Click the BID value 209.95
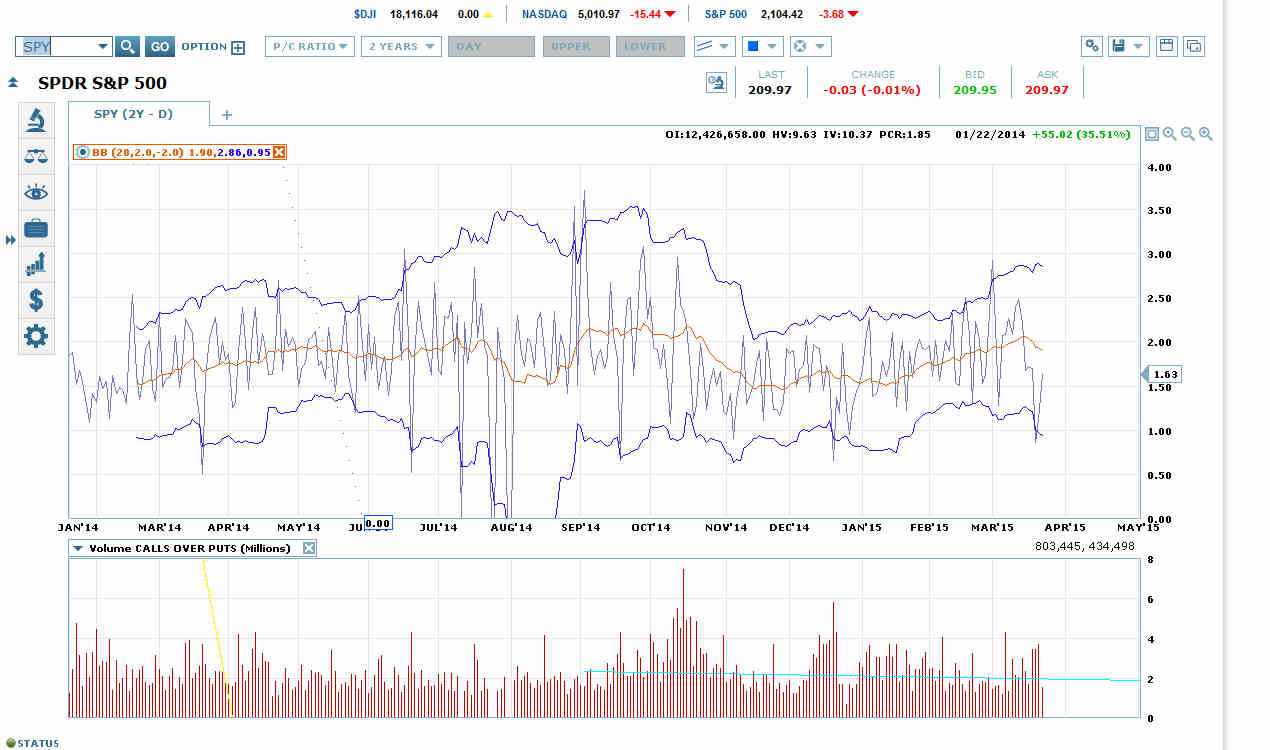Viewport: 1270px width, 750px height. (x=974, y=90)
